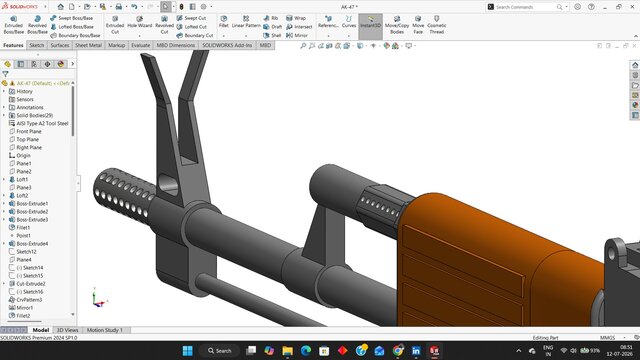Open the Motion Study 1 tab
The width and height of the screenshot is (640, 360).
pyautogui.click(x=104, y=330)
